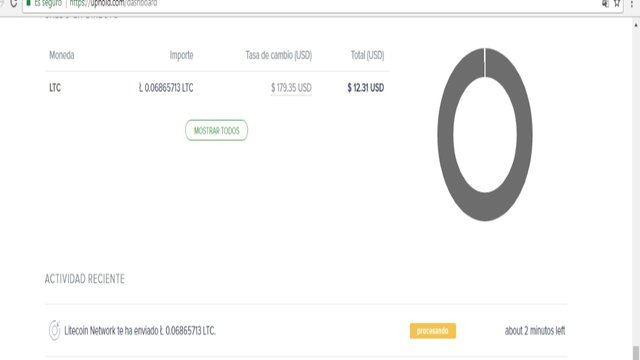
Task: Reload the Uphold dashboard page
Action: [13, 3]
